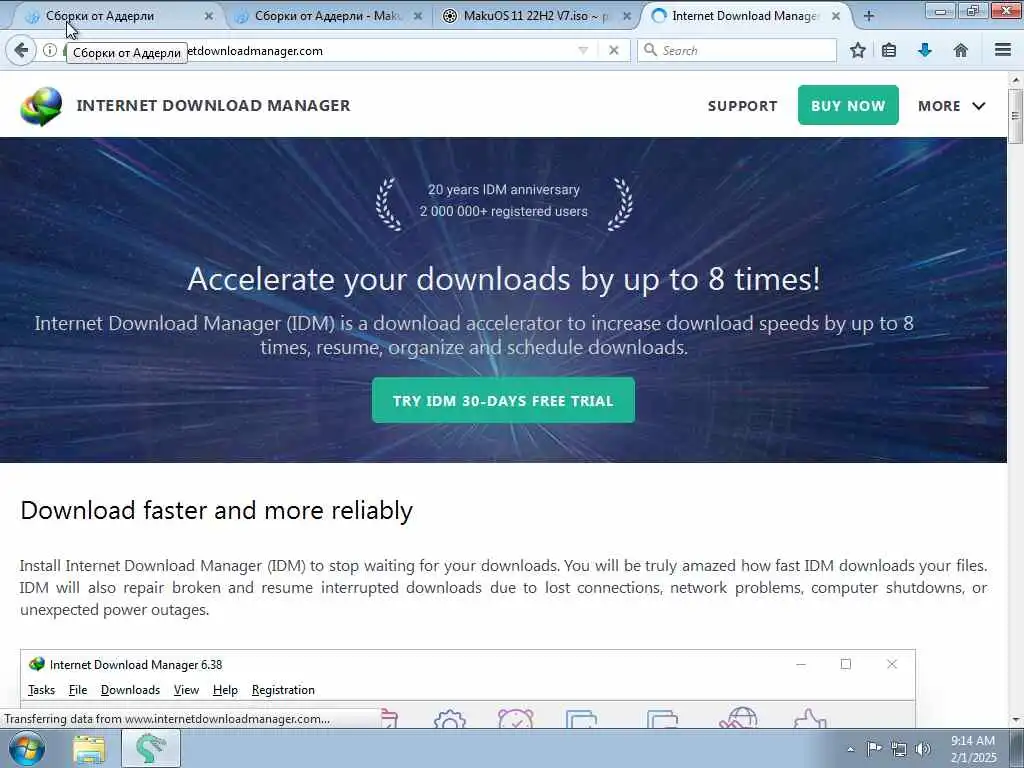Open Action Center flag icon in tray
1024x768 pixels.
(874, 748)
